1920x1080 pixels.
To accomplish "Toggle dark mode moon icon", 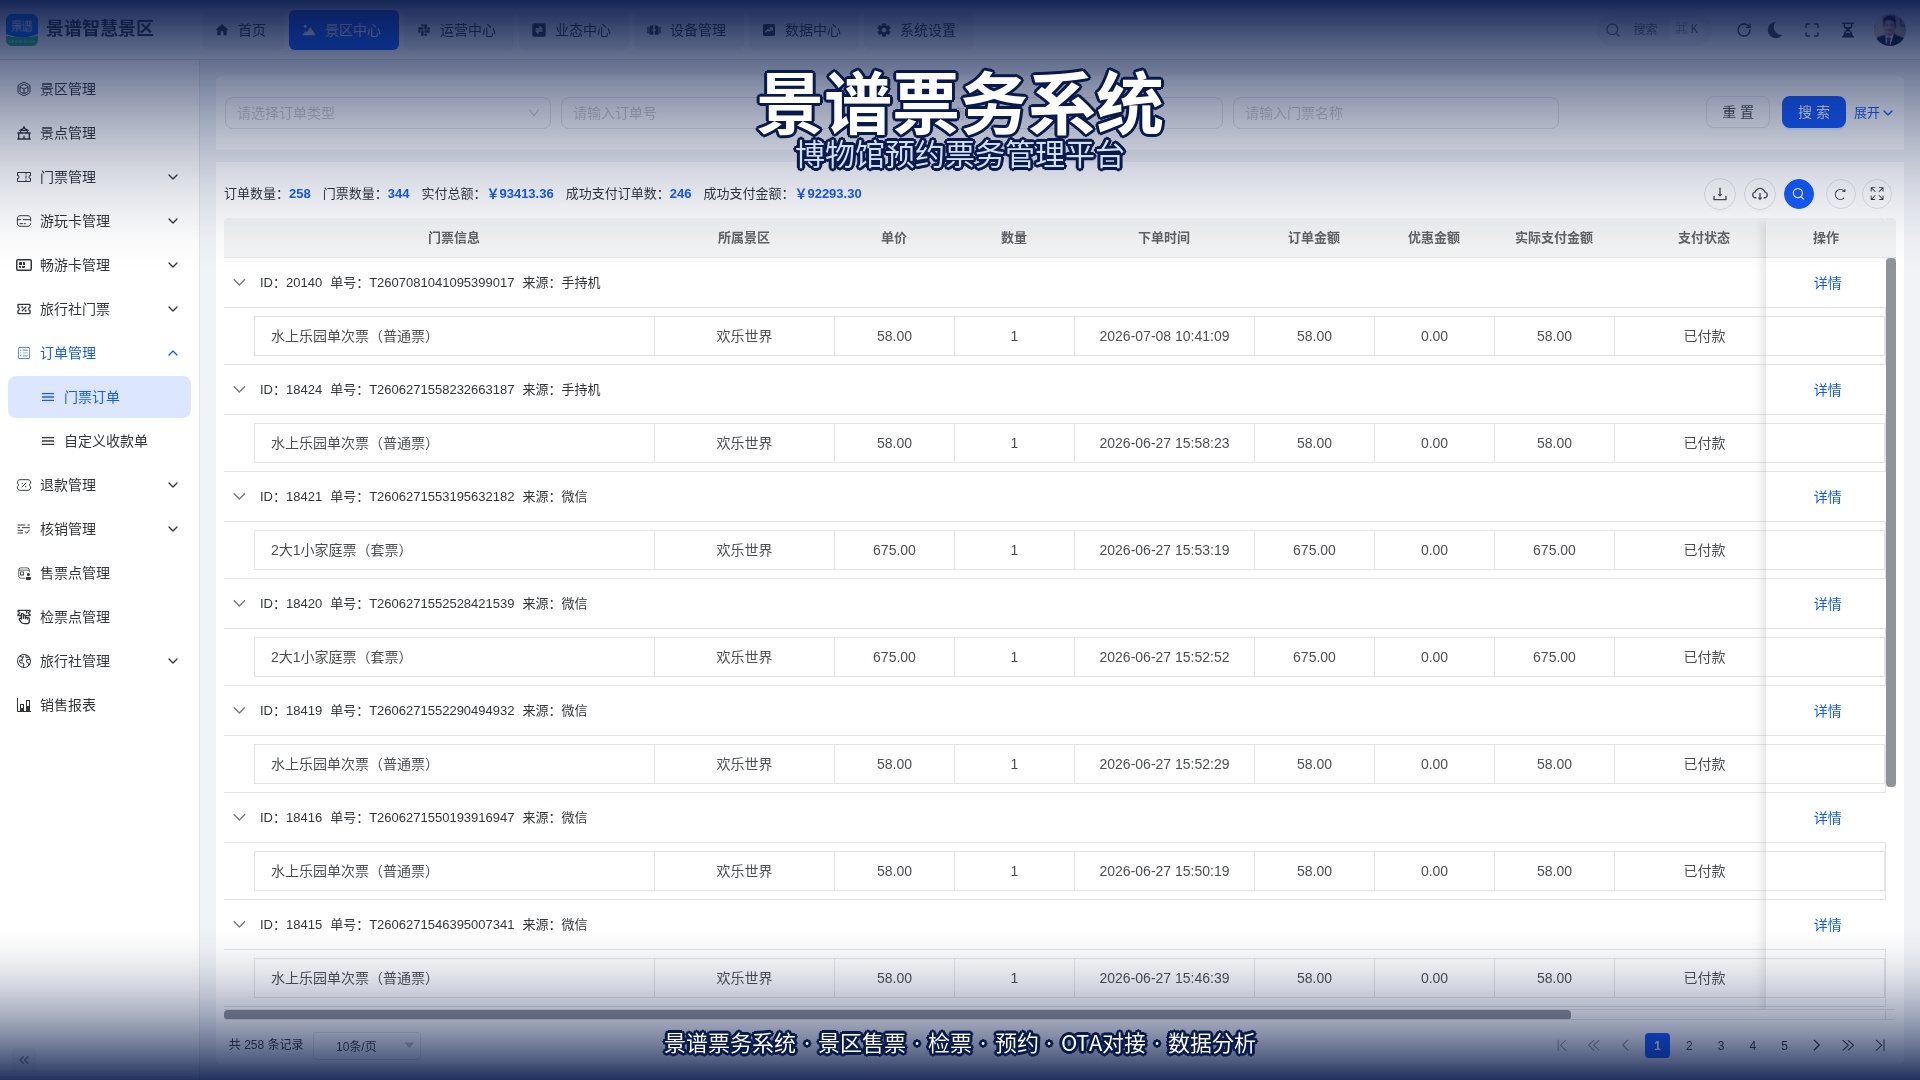I will [1775, 30].
